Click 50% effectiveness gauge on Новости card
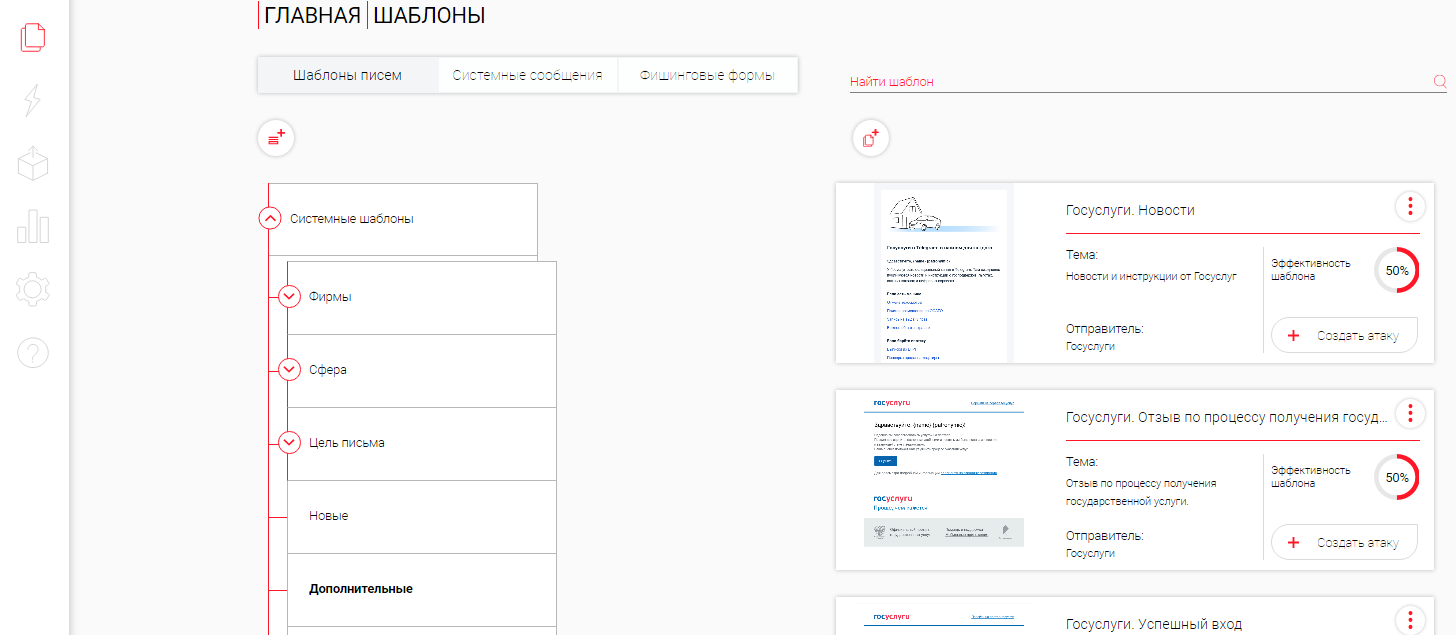 coord(1396,270)
